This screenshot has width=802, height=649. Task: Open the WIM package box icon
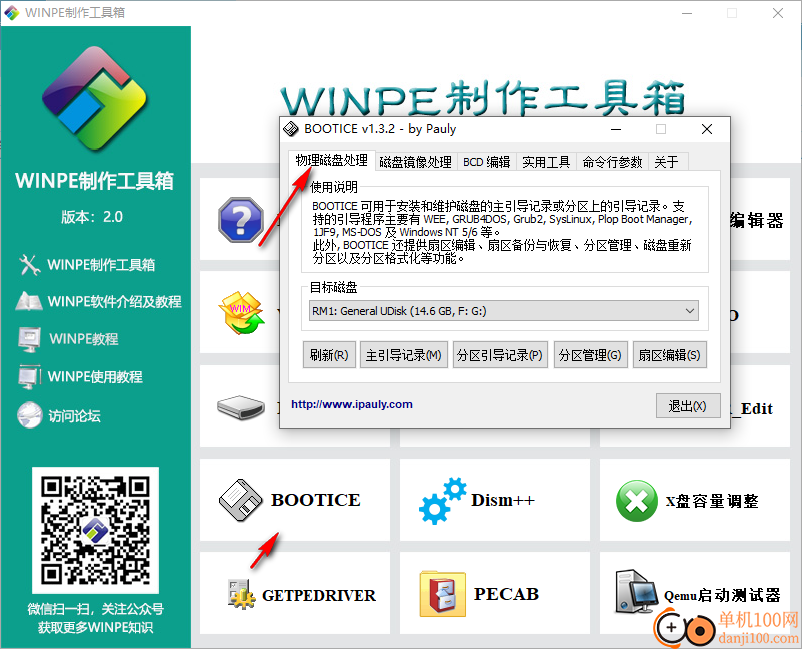[x=241, y=313]
